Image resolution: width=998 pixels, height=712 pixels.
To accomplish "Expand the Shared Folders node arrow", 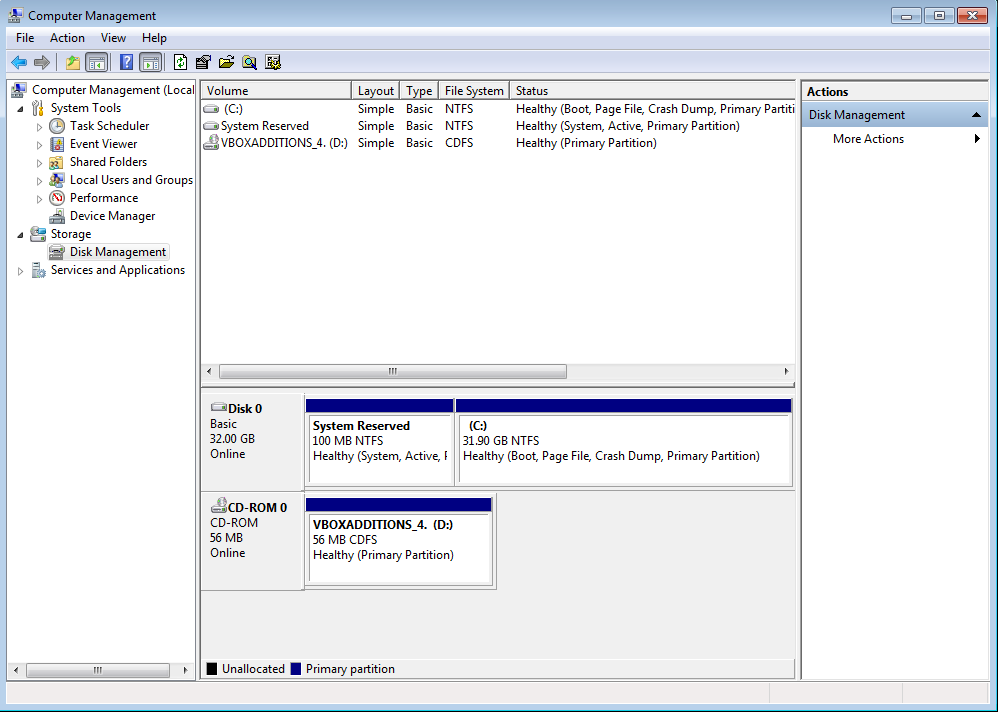I will 39,163.
